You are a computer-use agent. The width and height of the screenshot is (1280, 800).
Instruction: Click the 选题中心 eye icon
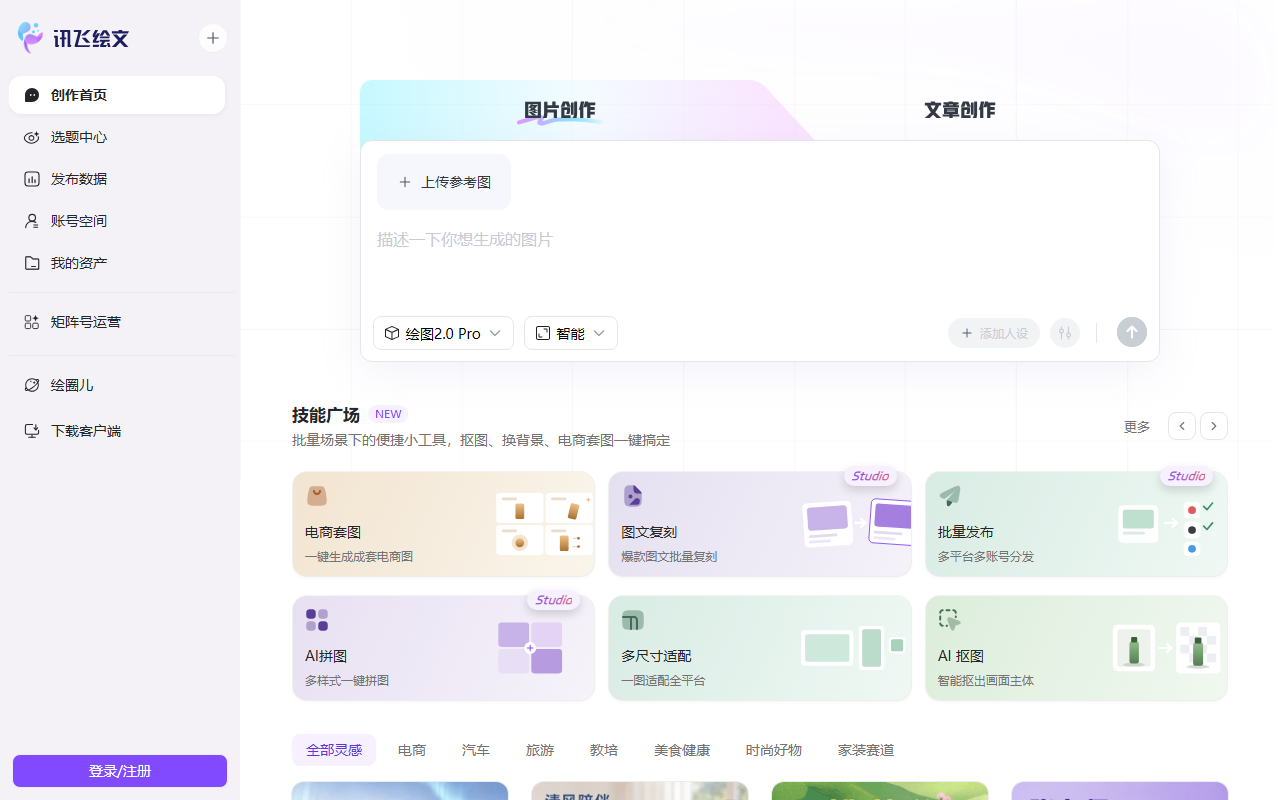tap(32, 137)
